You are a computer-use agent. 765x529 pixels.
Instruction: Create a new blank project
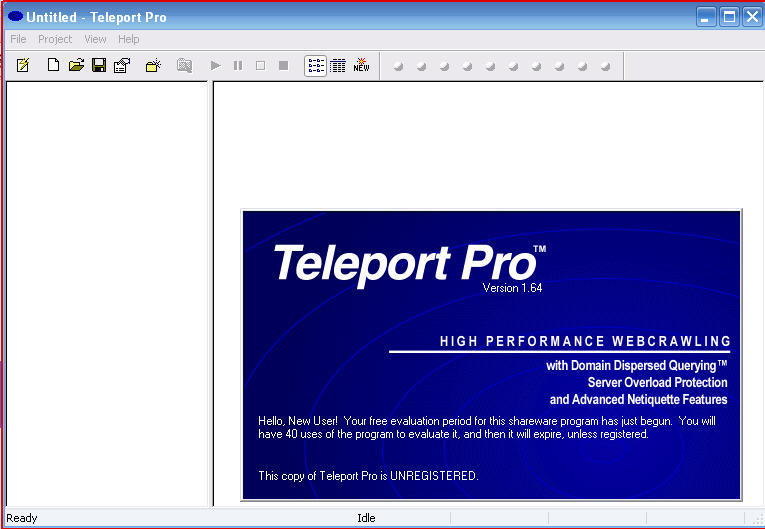(x=53, y=65)
